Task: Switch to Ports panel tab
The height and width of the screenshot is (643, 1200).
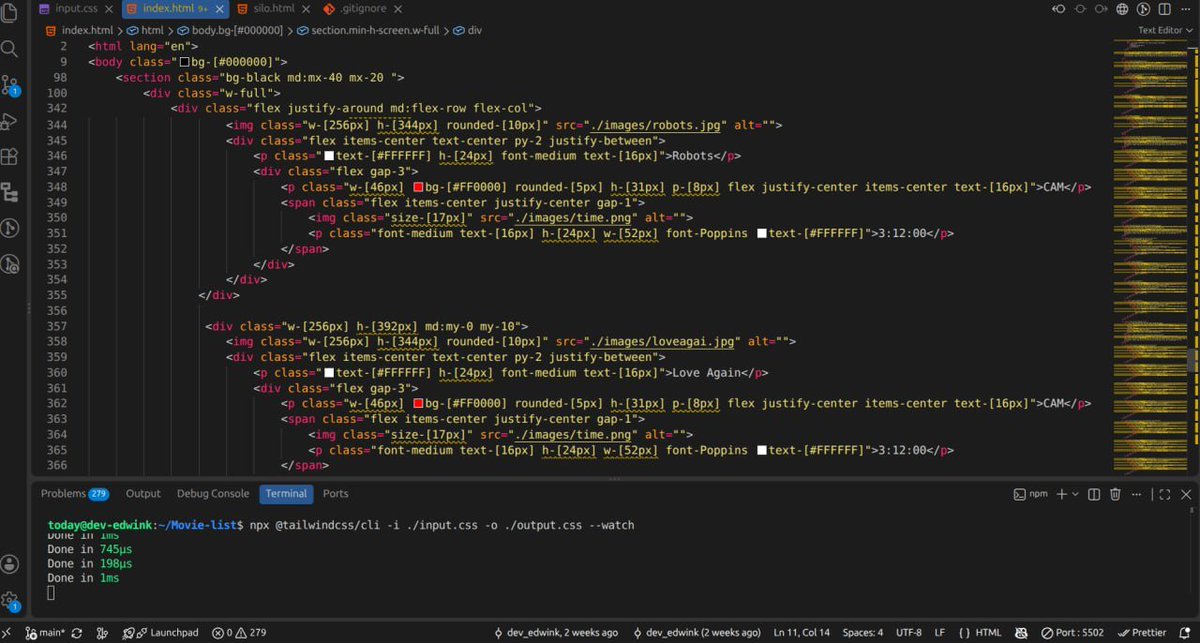Action: (x=336, y=494)
